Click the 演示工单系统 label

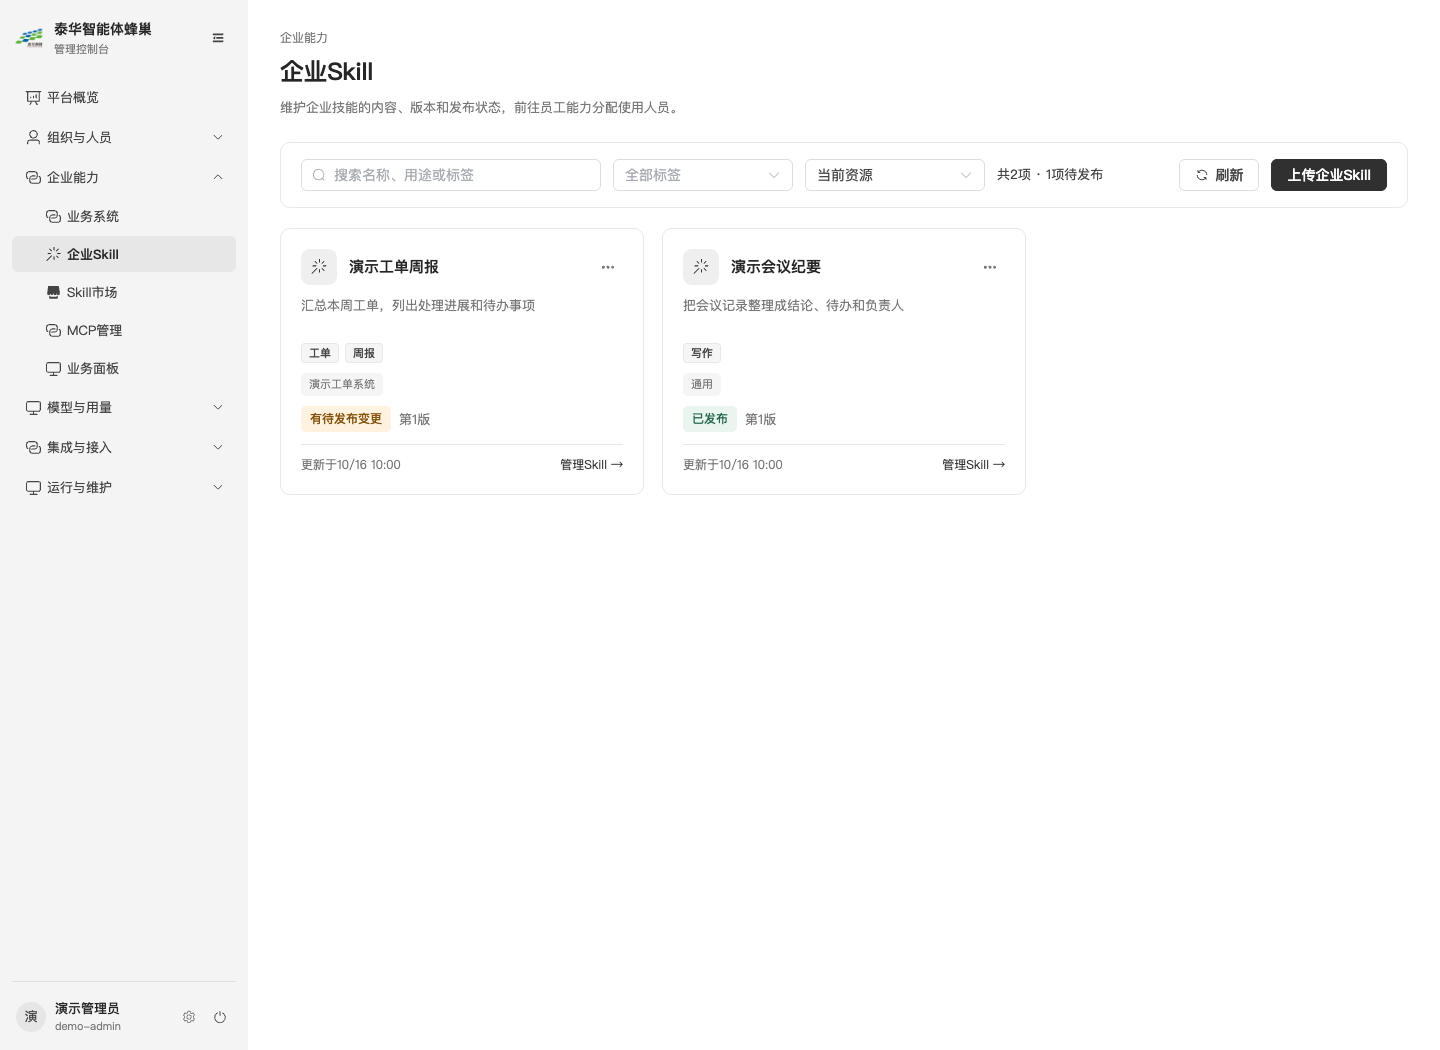pos(342,384)
